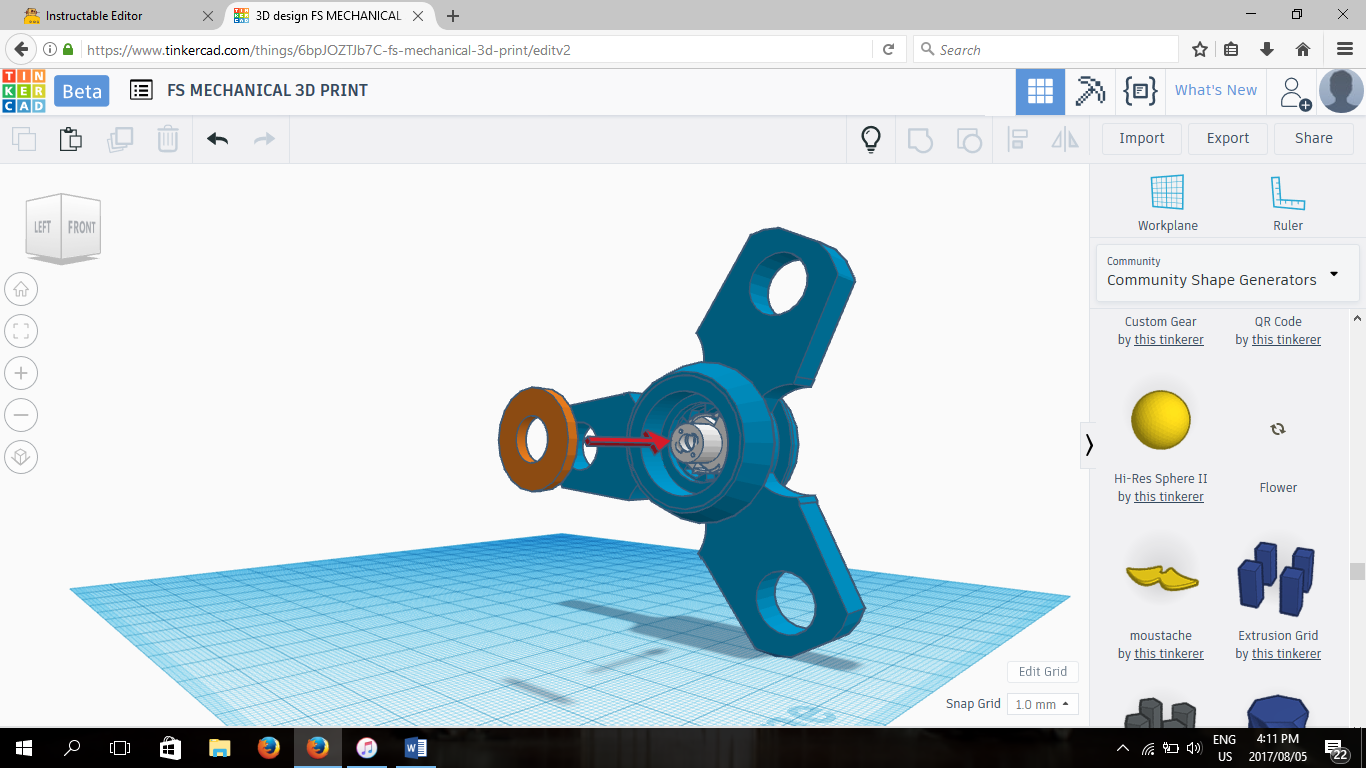The image size is (1366, 768).
Task: Click the invite collaborator person icon
Action: click(1294, 93)
